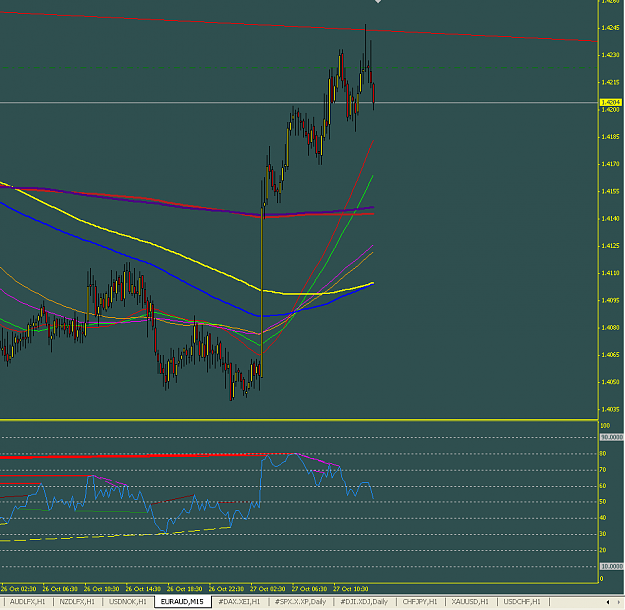625x610 pixels.
Task: Click the 26 Oct 10:30 time label
Action: 101,589
